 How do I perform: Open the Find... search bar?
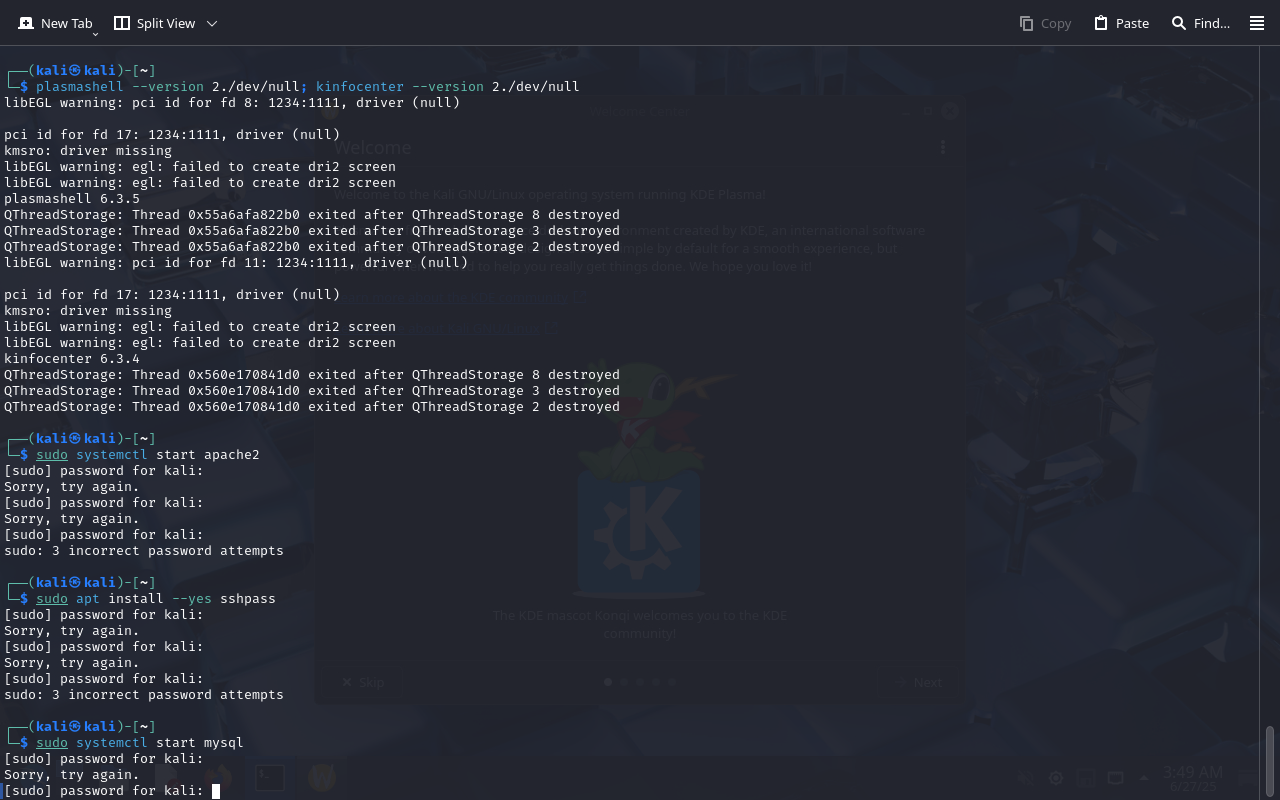pyautogui.click(x=1200, y=23)
